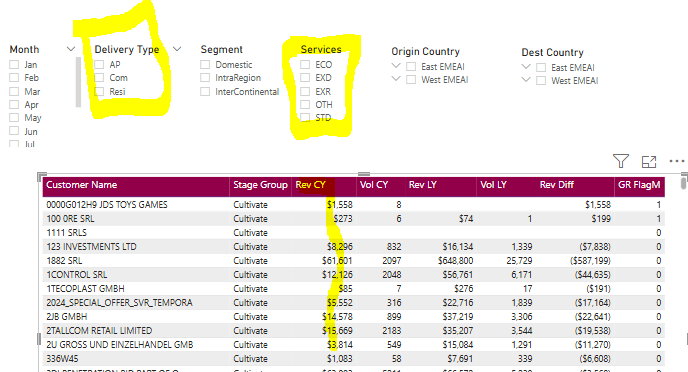The width and height of the screenshot is (688, 372).
Task: Select 123 INVESTMENTS LTD customer
Action: pos(91,247)
